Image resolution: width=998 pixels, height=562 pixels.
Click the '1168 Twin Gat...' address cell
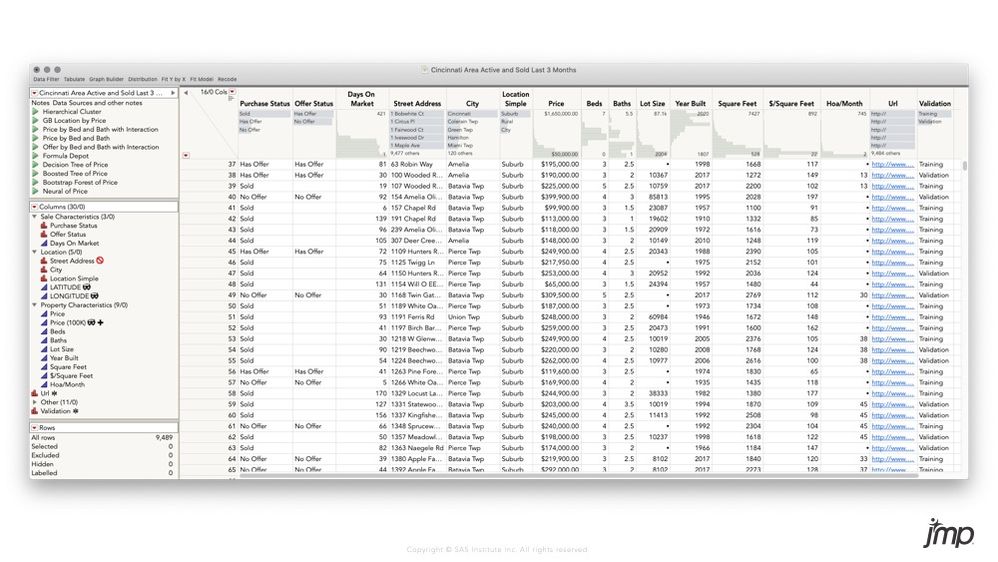point(416,295)
